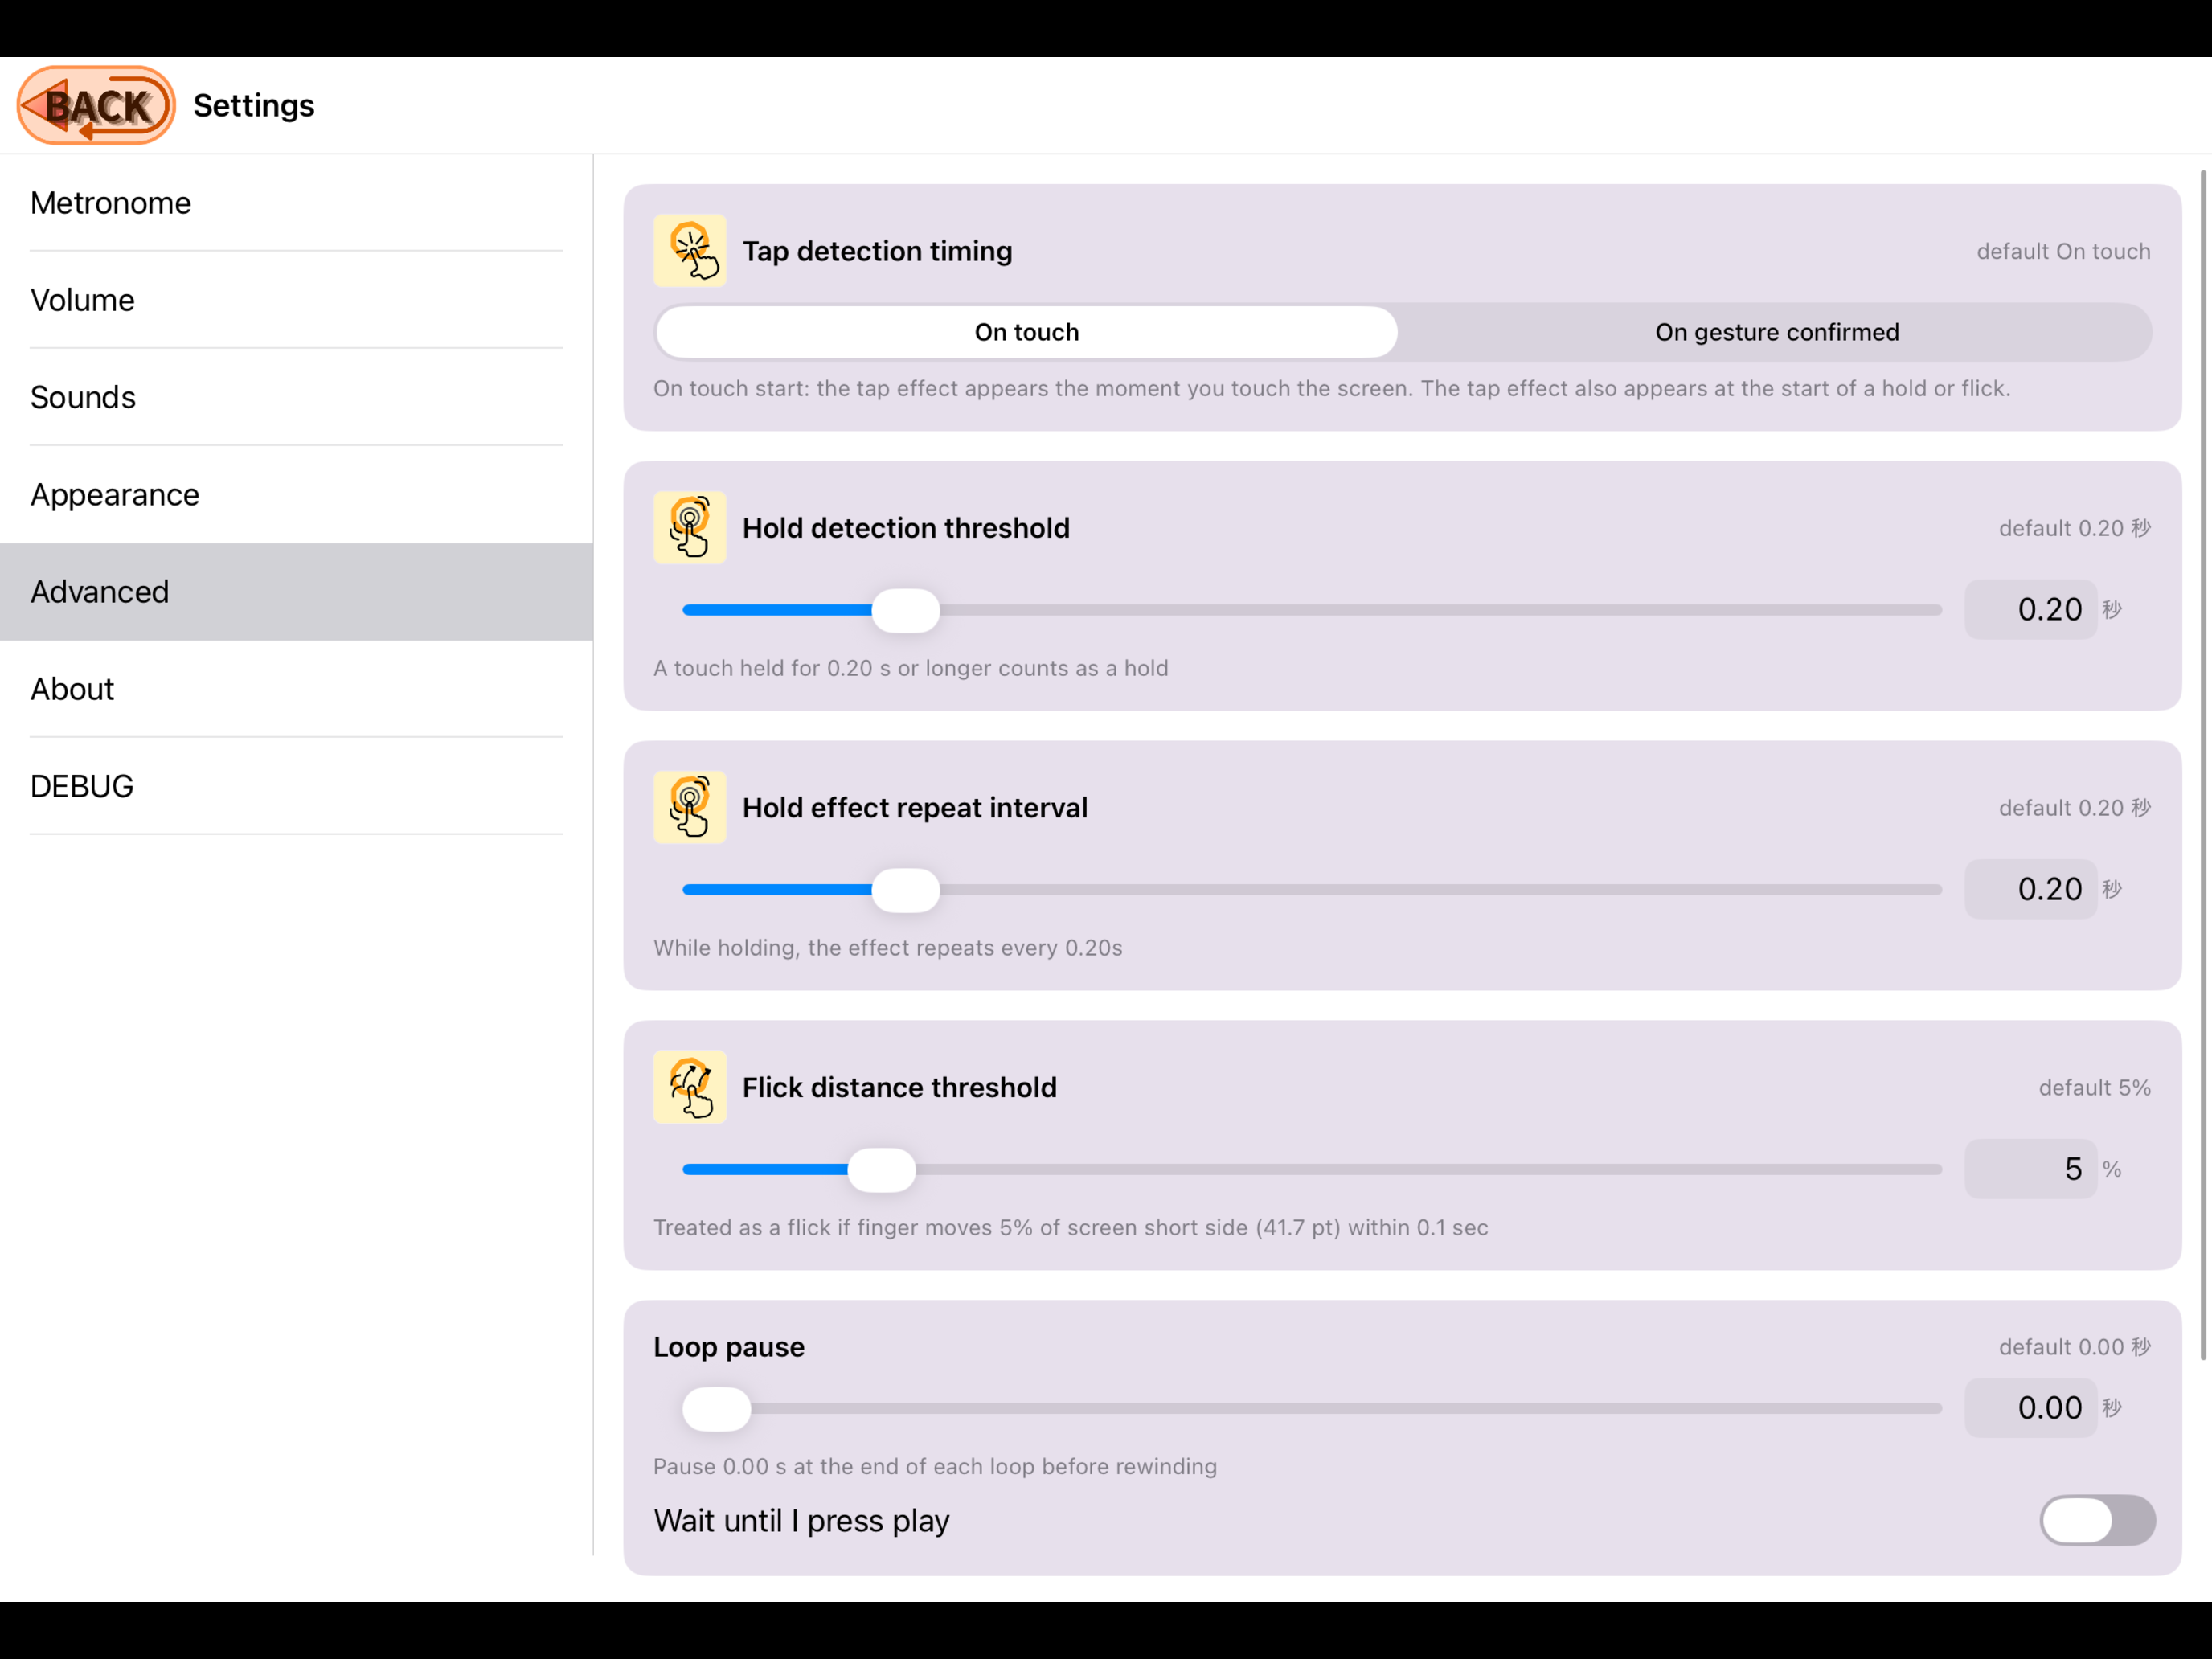Screen dimensions: 2212x1659
Task: Open the DEBUG section
Action: point(296,786)
